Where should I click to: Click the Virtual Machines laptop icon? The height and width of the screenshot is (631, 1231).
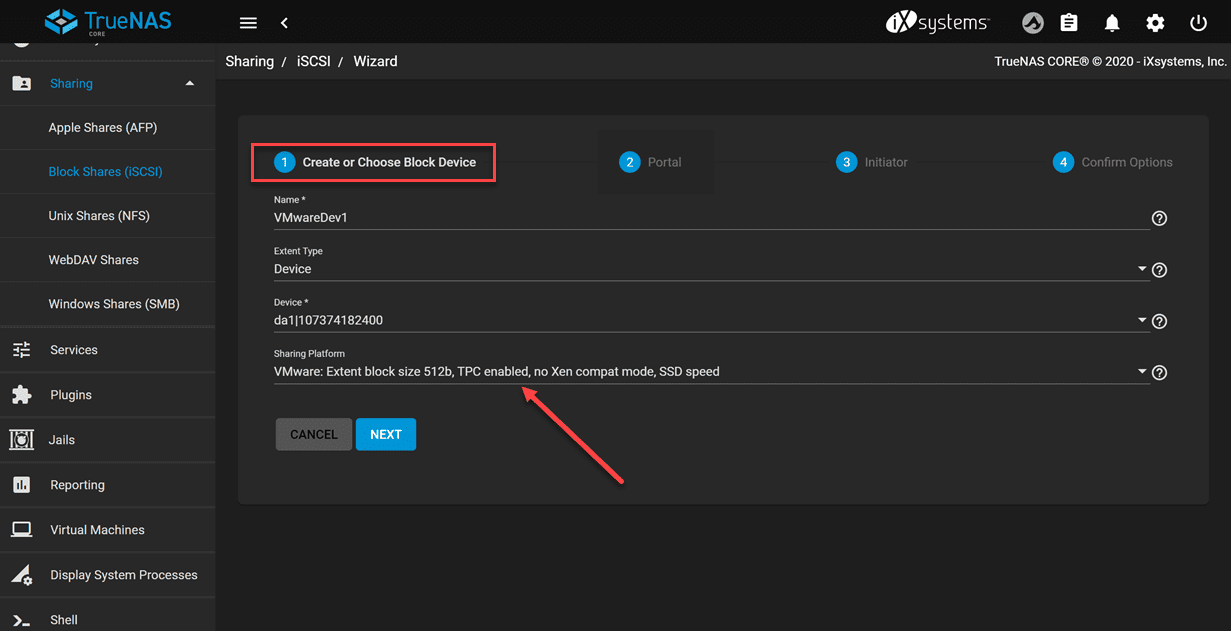(21, 530)
